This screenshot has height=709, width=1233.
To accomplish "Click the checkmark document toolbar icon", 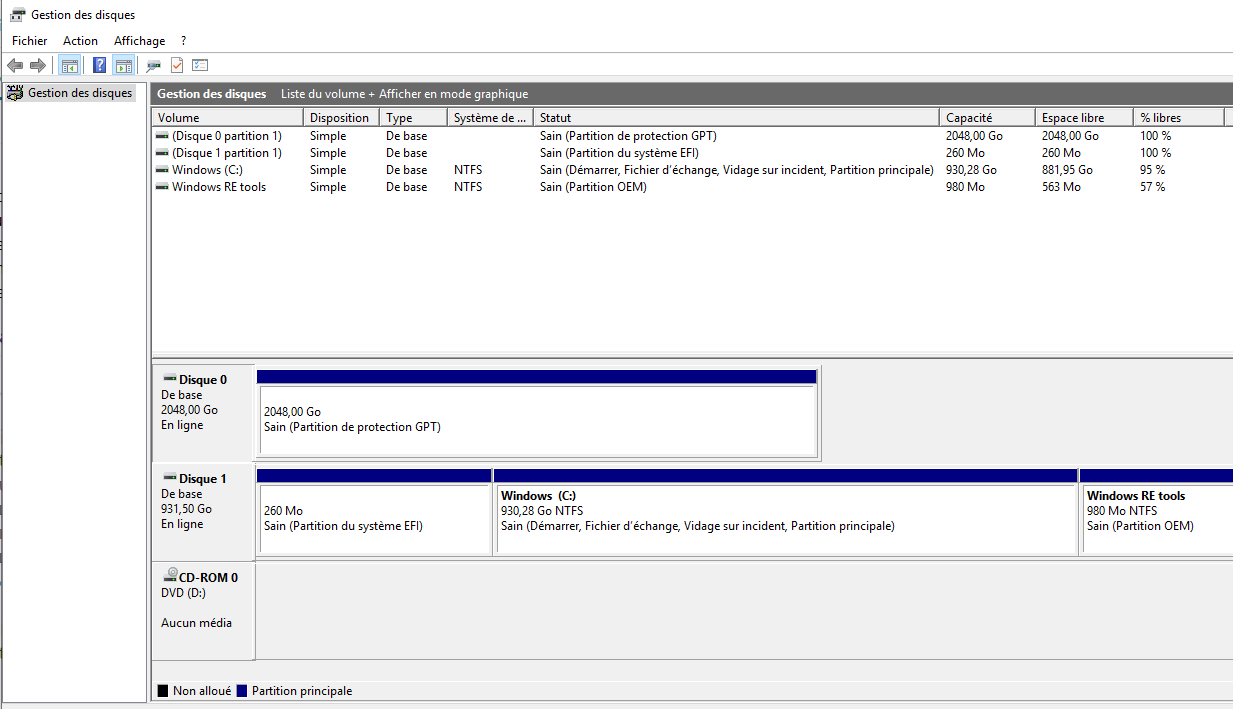I will pos(177,66).
